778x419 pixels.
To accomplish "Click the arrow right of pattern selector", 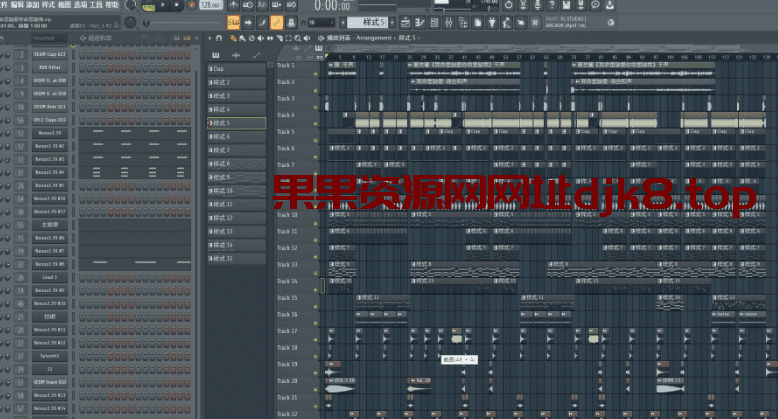I will pyautogui.click(x=392, y=22).
